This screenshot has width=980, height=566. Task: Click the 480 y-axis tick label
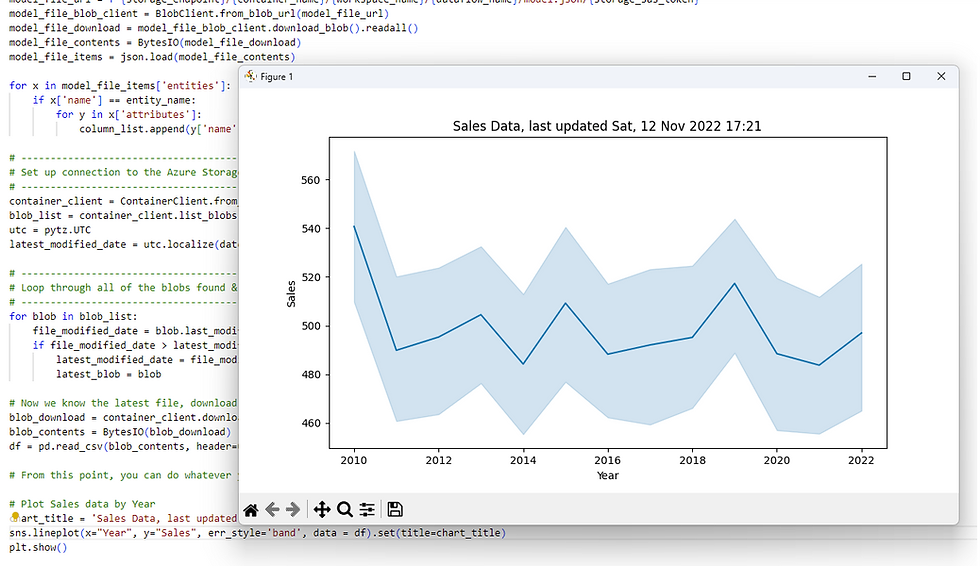pyautogui.click(x=311, y=375)
